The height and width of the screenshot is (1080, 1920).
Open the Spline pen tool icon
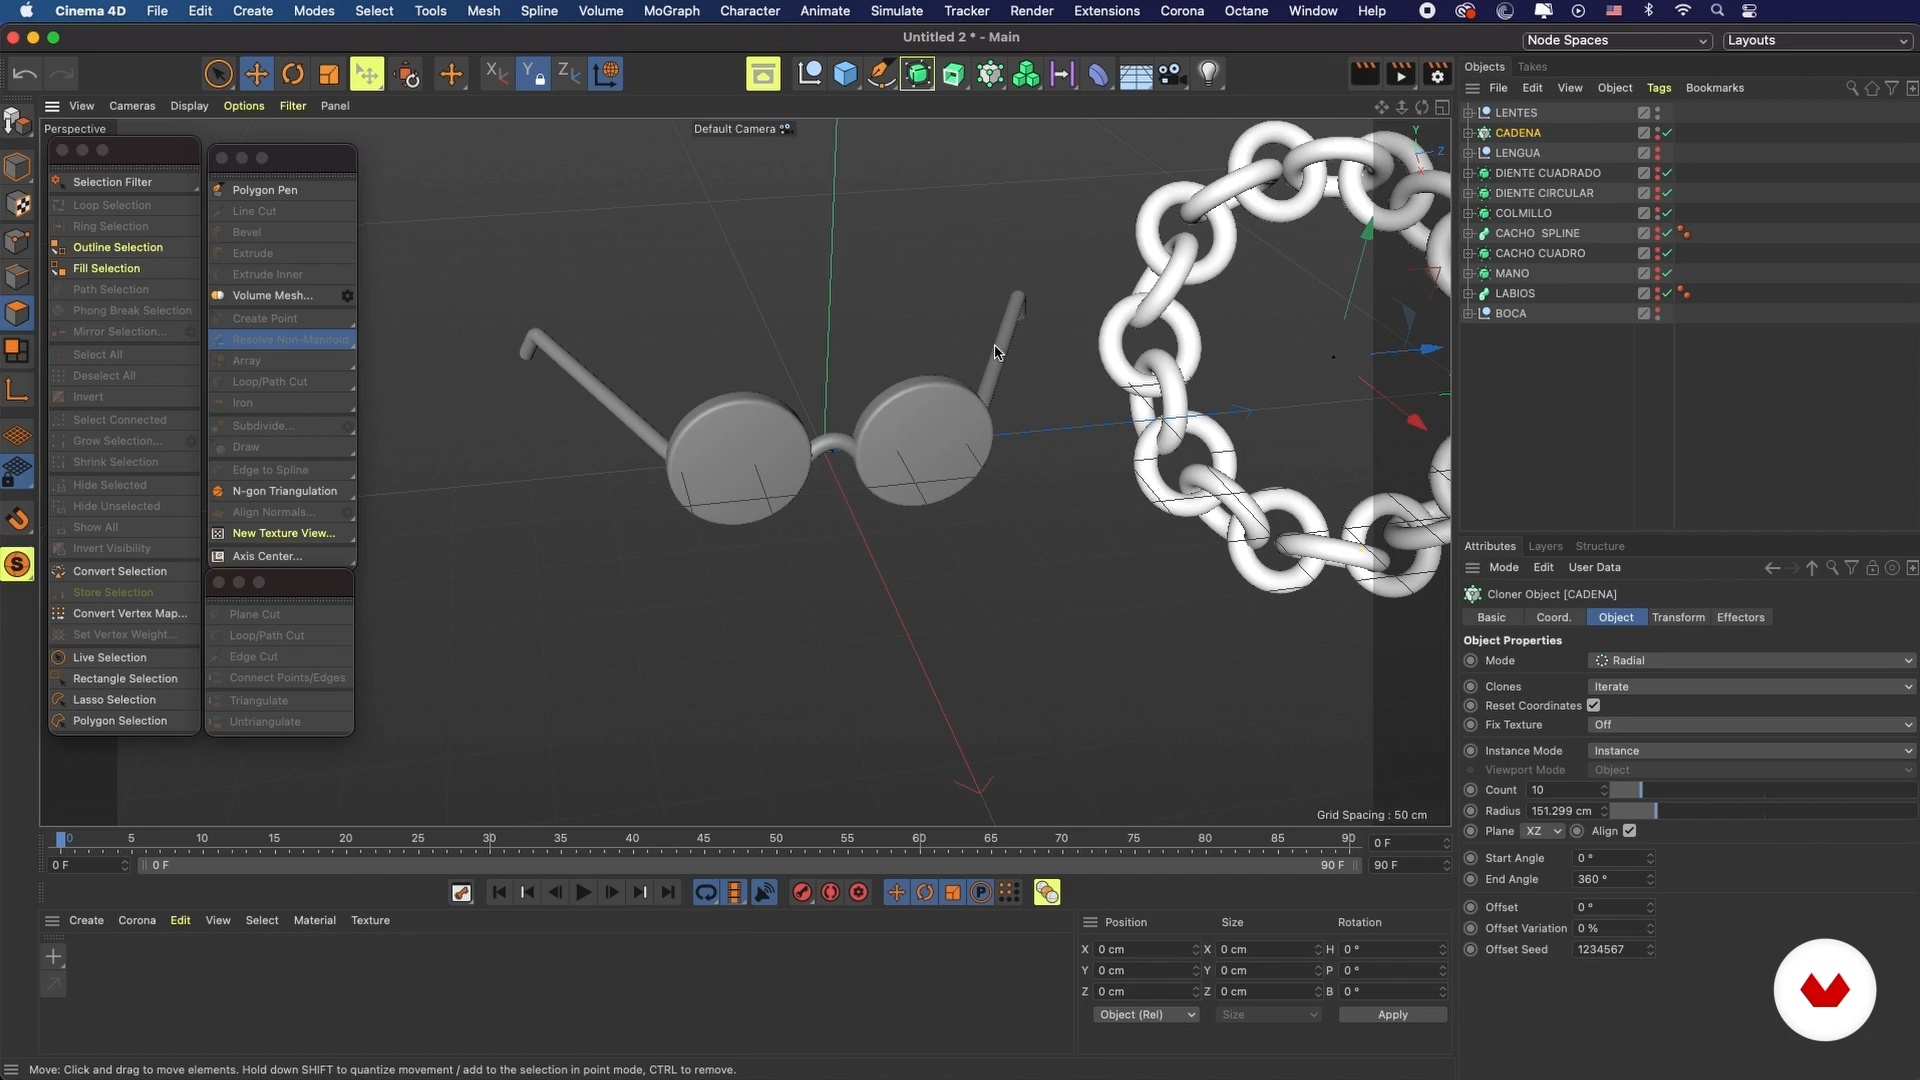881,74
